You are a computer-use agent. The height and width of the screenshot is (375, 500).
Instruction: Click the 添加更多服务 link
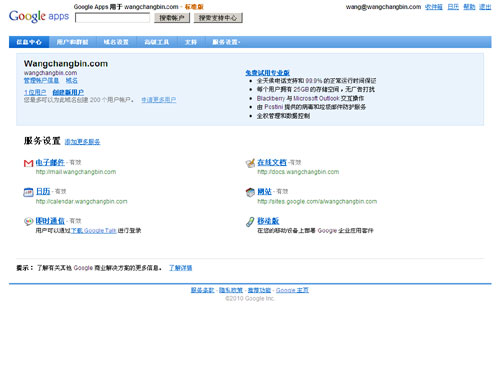(82, 142)
